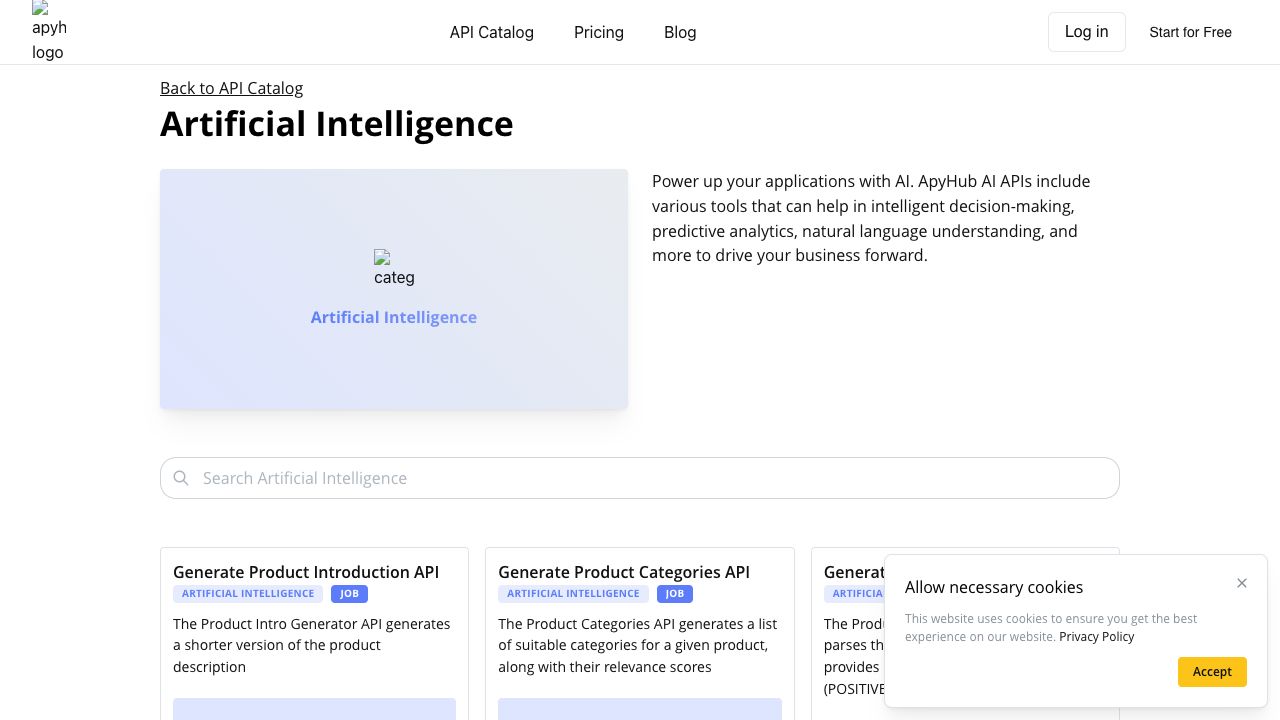Open Generate Product Categories API card title

point(624,572)
